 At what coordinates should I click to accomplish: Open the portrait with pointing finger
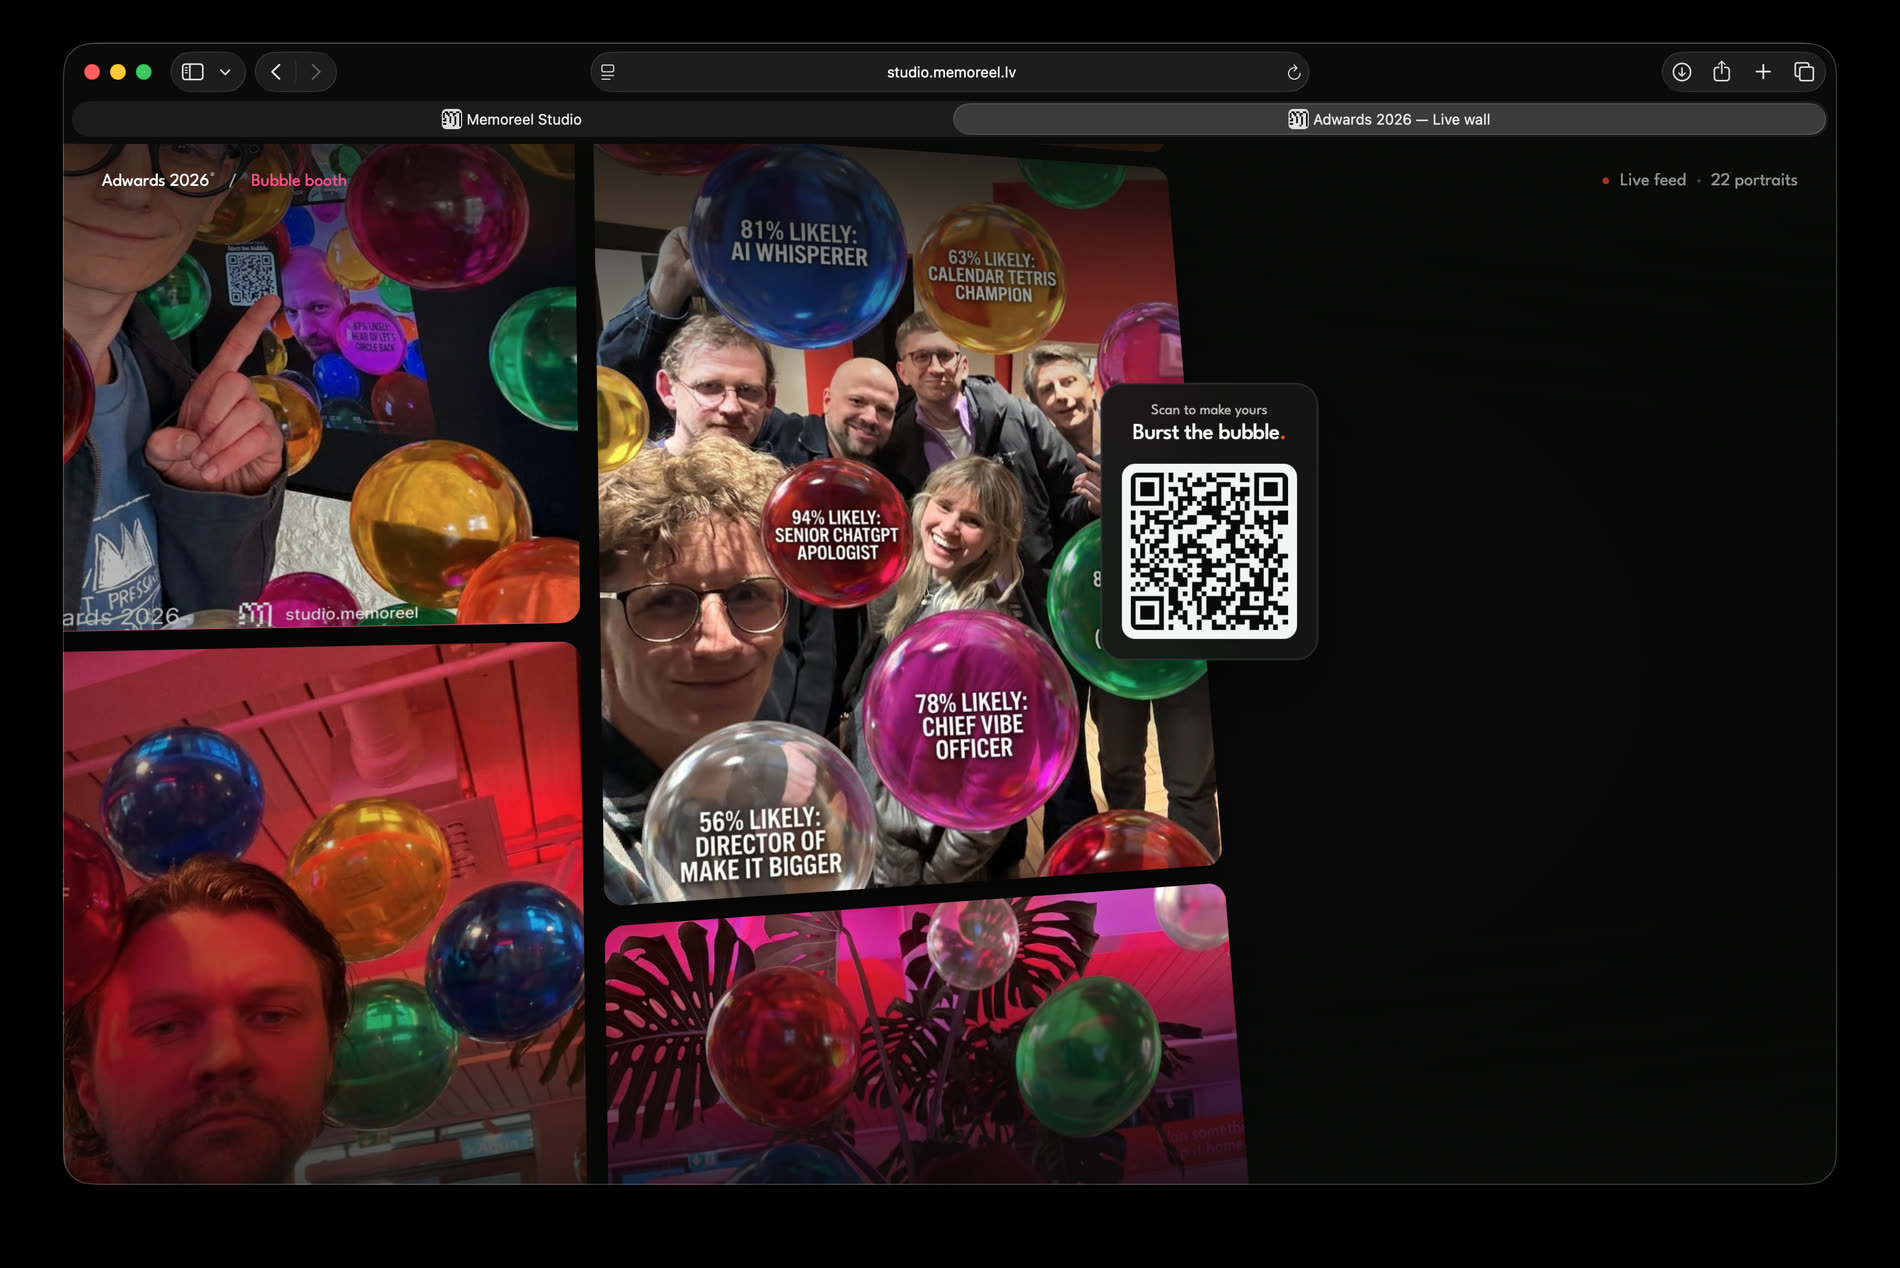(x=320, y=385)
